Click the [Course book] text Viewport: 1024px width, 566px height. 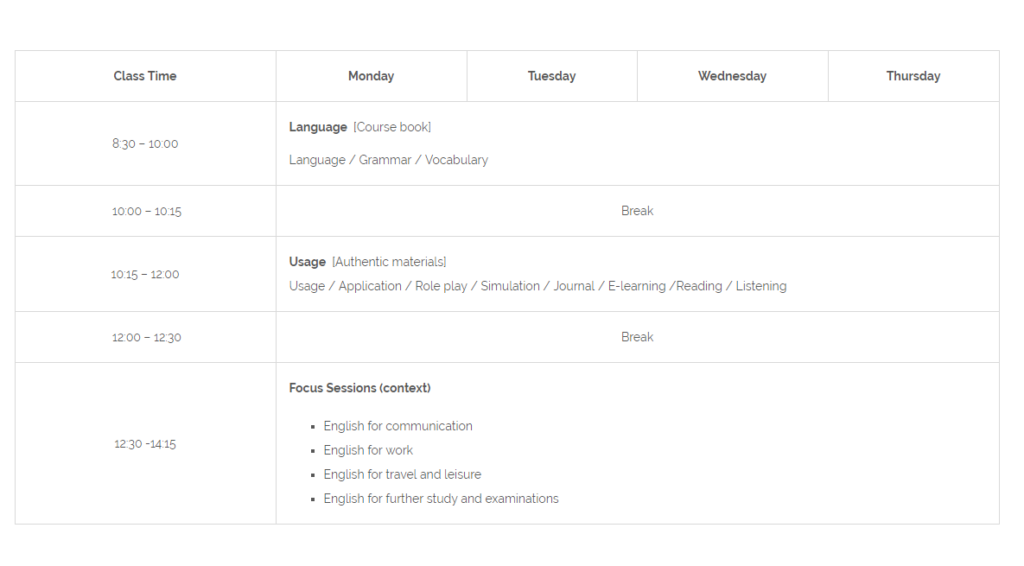392,127
